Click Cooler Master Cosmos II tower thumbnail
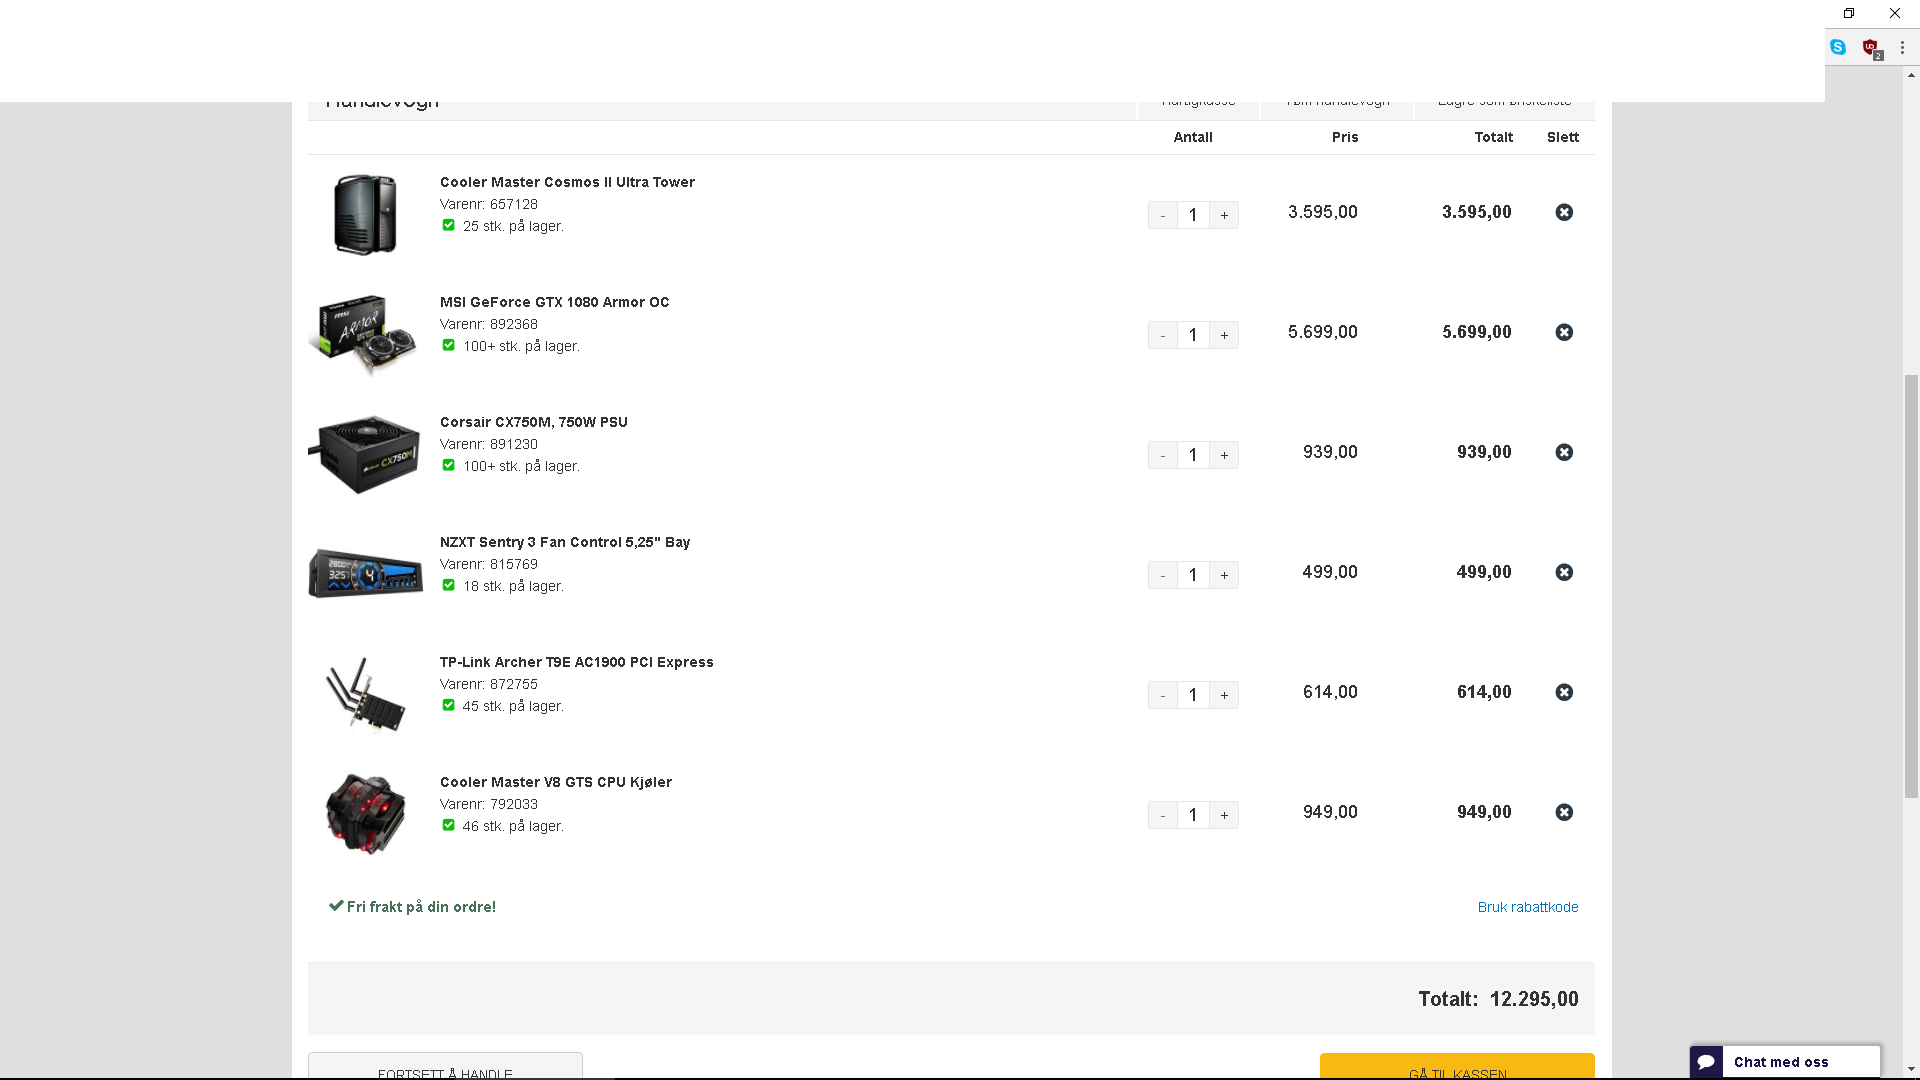 pyautogui.click(x=365, y=214)
